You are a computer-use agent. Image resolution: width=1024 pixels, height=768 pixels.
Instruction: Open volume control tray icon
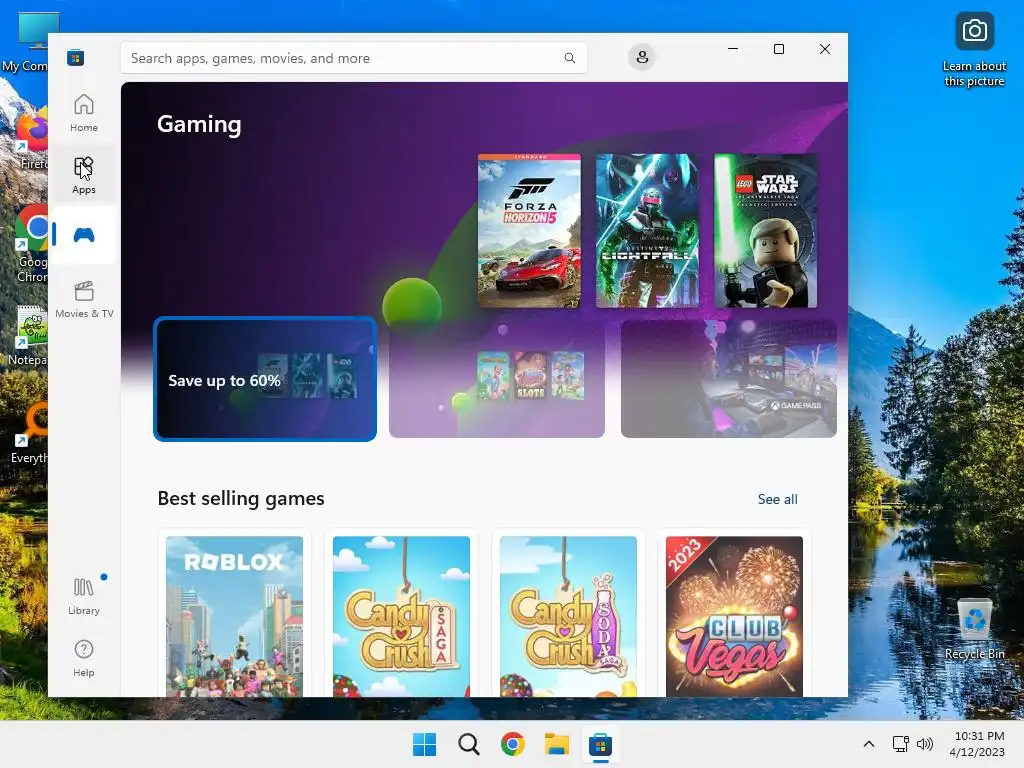[x=925, y=744]
